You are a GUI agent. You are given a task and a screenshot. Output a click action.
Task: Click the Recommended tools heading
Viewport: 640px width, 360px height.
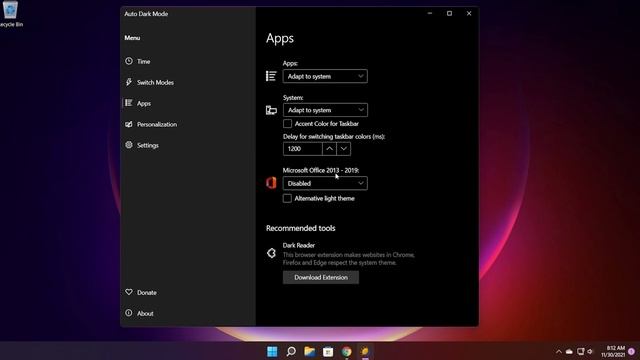300,228
